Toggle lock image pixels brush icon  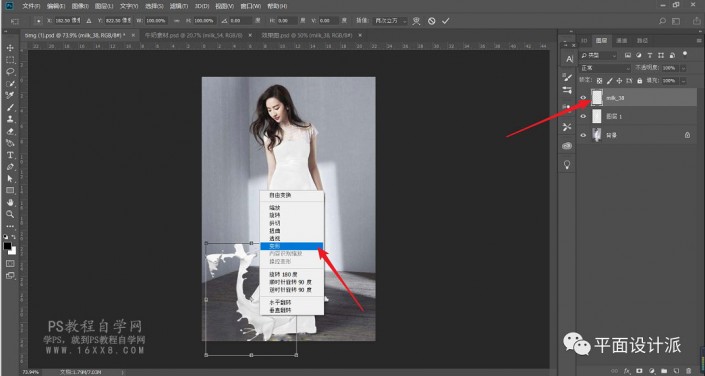point(610,81)
